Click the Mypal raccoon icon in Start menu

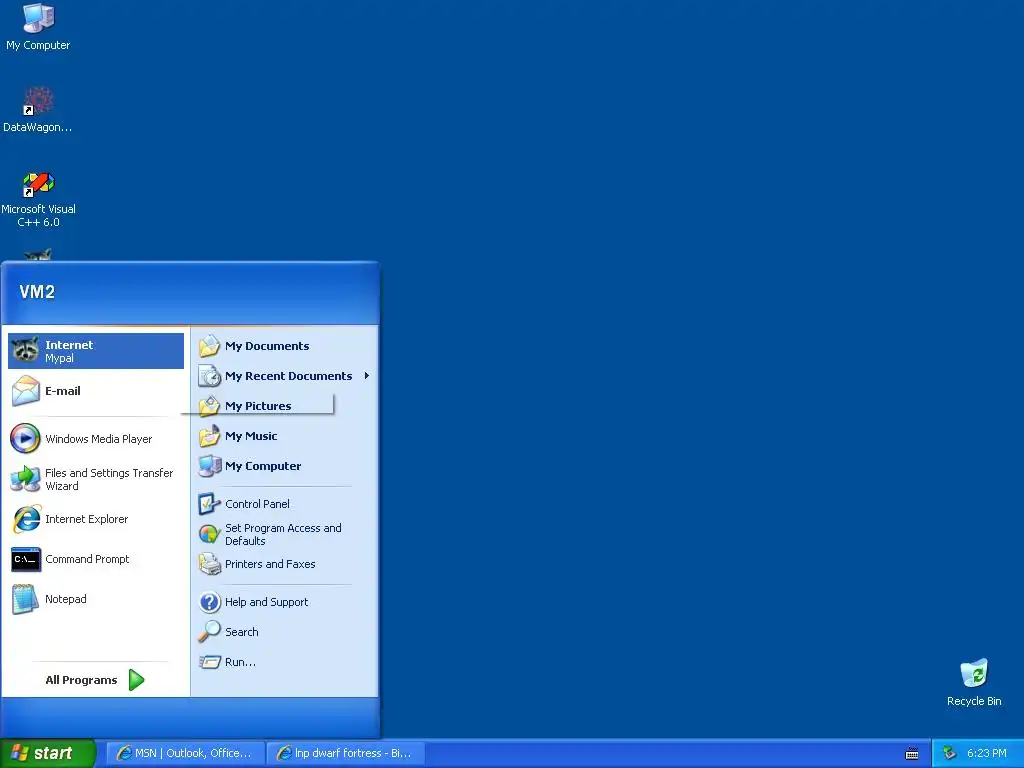25,351
